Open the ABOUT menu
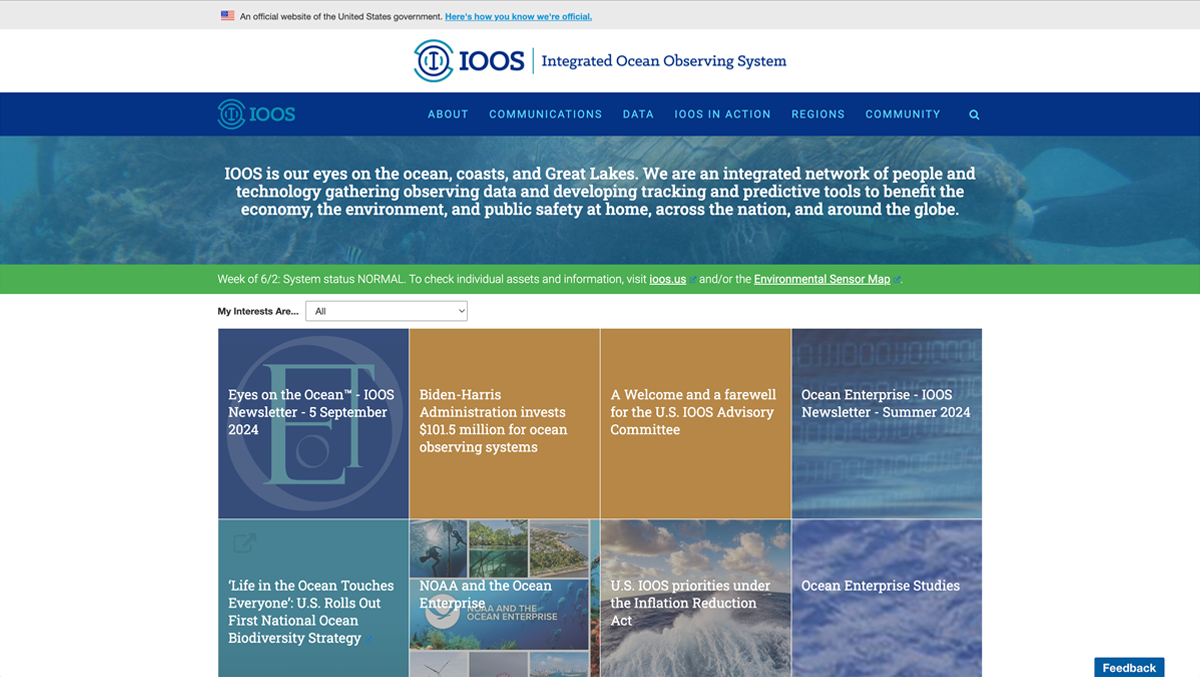 point(448,114)
